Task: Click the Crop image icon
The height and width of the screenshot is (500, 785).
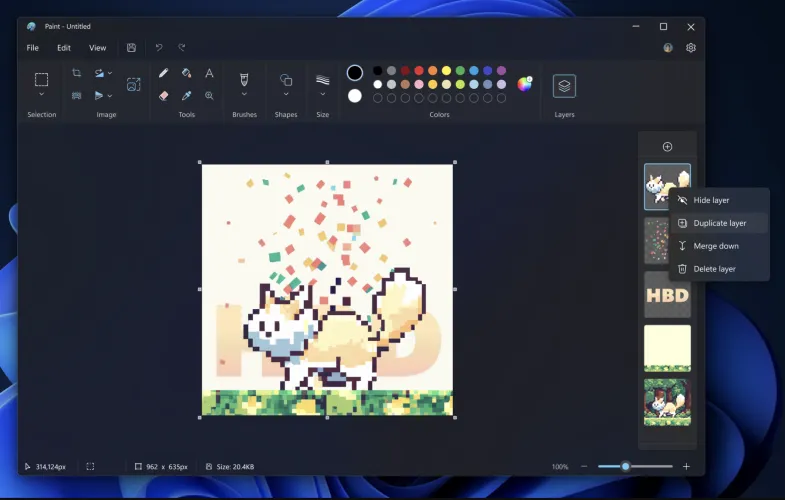Action: click(x=77, y=73)
